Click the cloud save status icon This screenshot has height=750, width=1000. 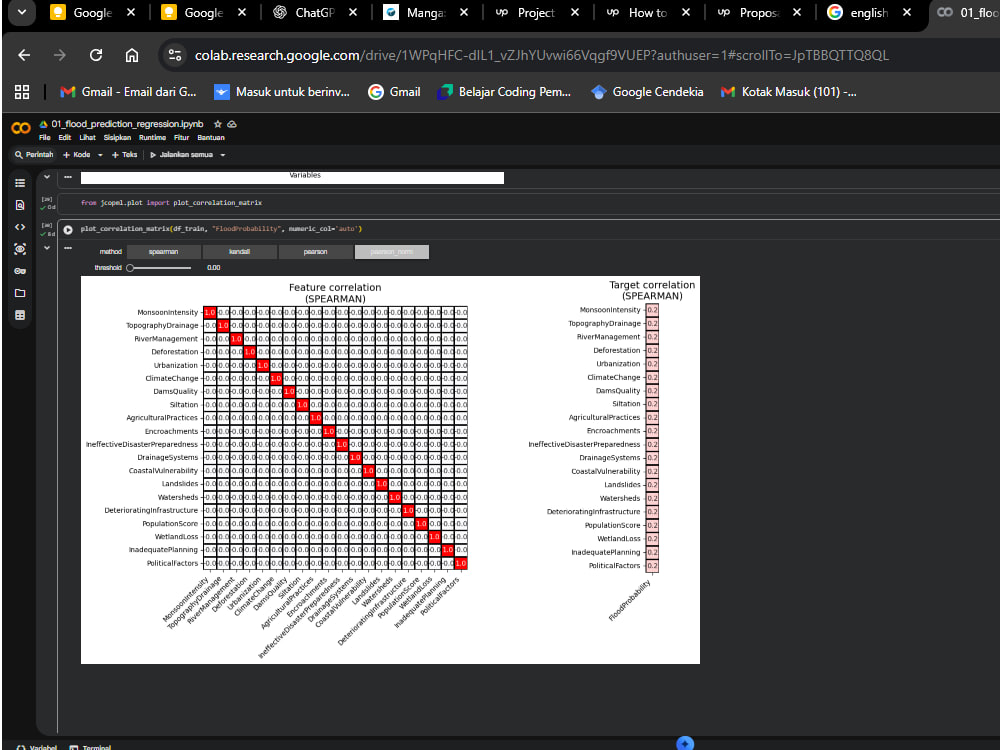click(232, 124)
